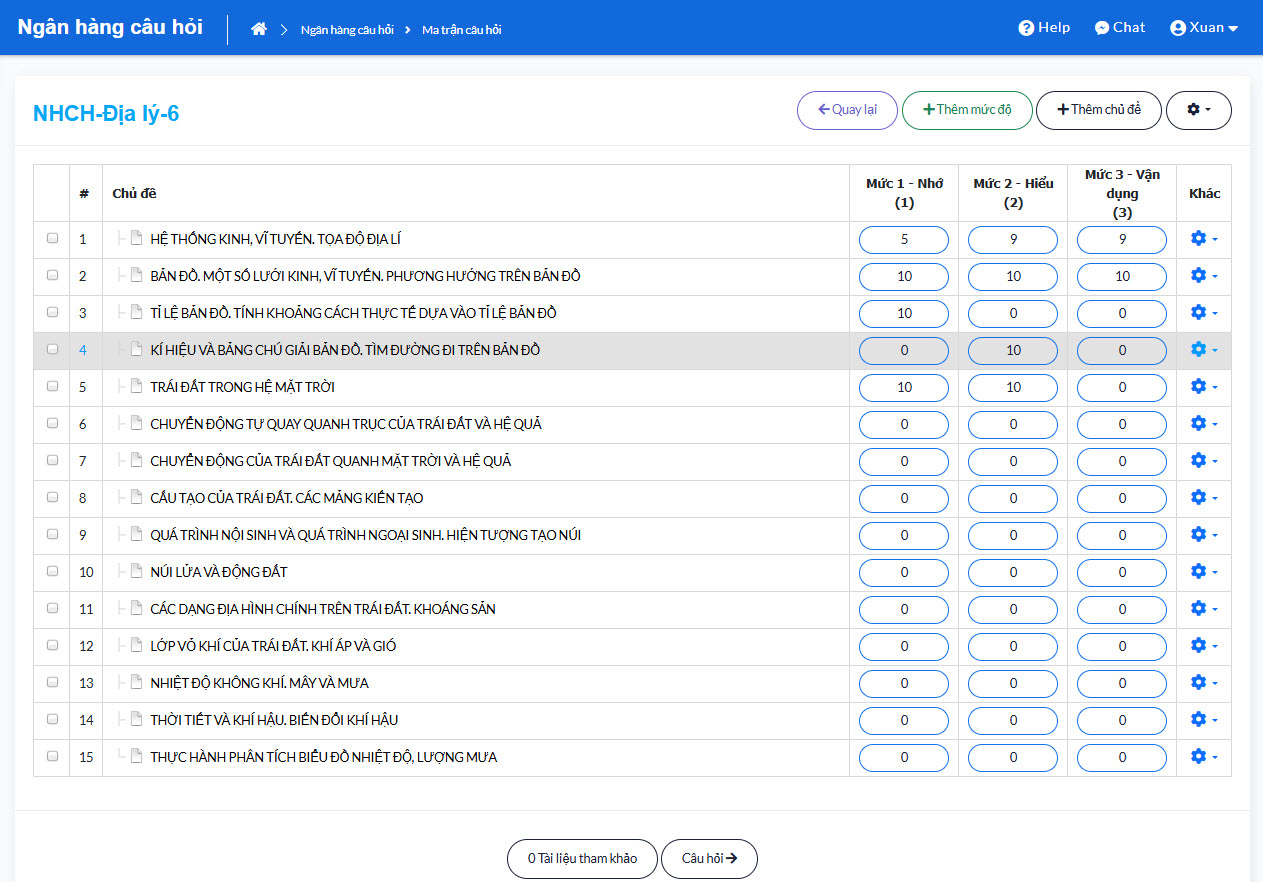1263x882 pixels.
Task: Tick the checkbox for topic 14
Action: click(x=52, y=720)
